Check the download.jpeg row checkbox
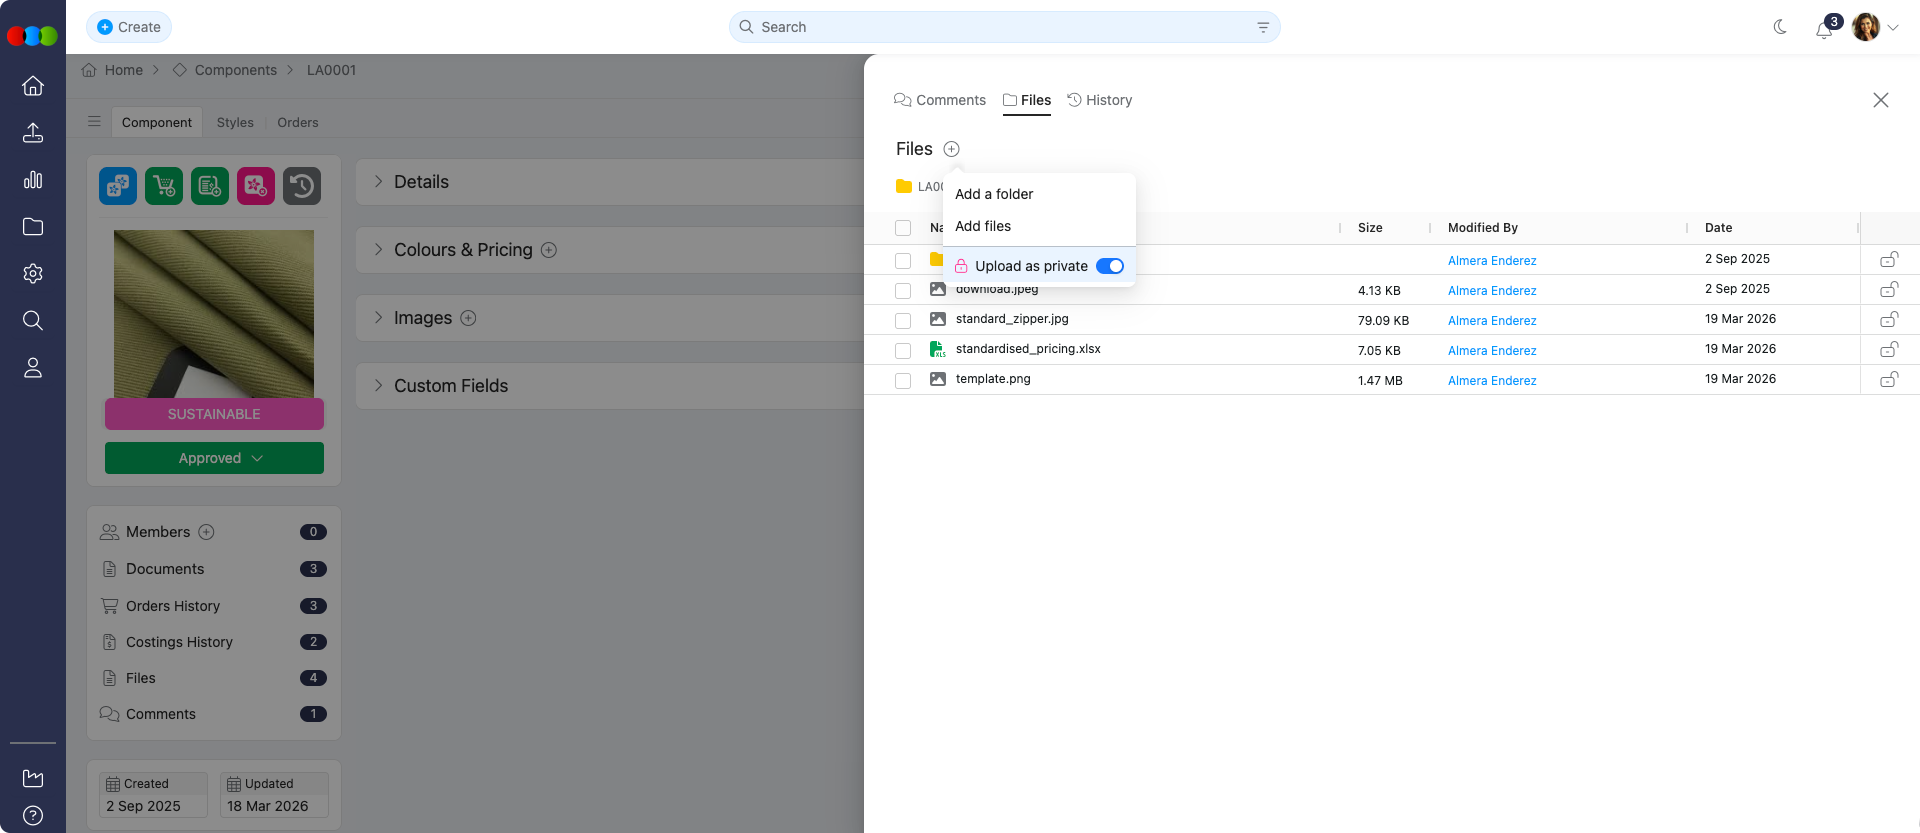Image resolution: width=1920 pixels, height=833 pixels. point(903,291)
